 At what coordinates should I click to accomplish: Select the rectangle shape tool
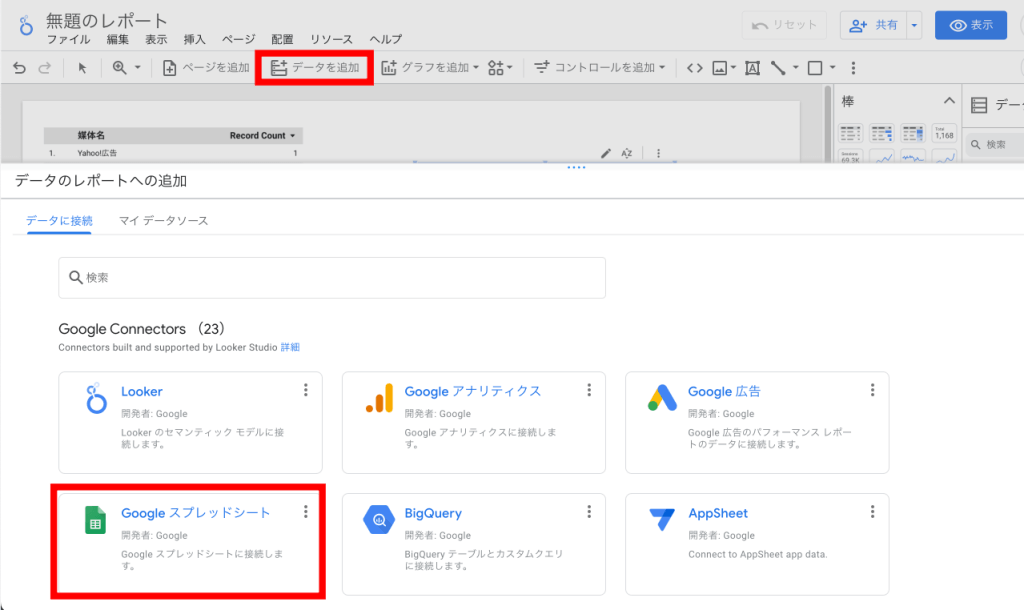coord(815,68)
